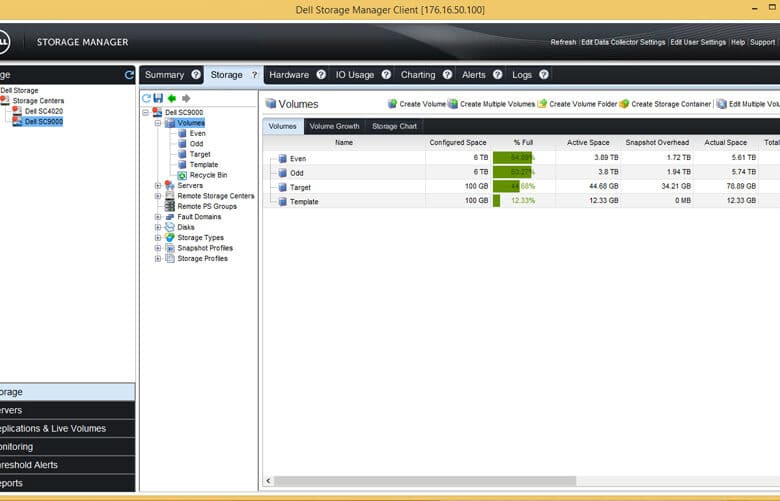
Task: Click the tree refresh icon above Dell SC9000
Action: tap(146, 99)
